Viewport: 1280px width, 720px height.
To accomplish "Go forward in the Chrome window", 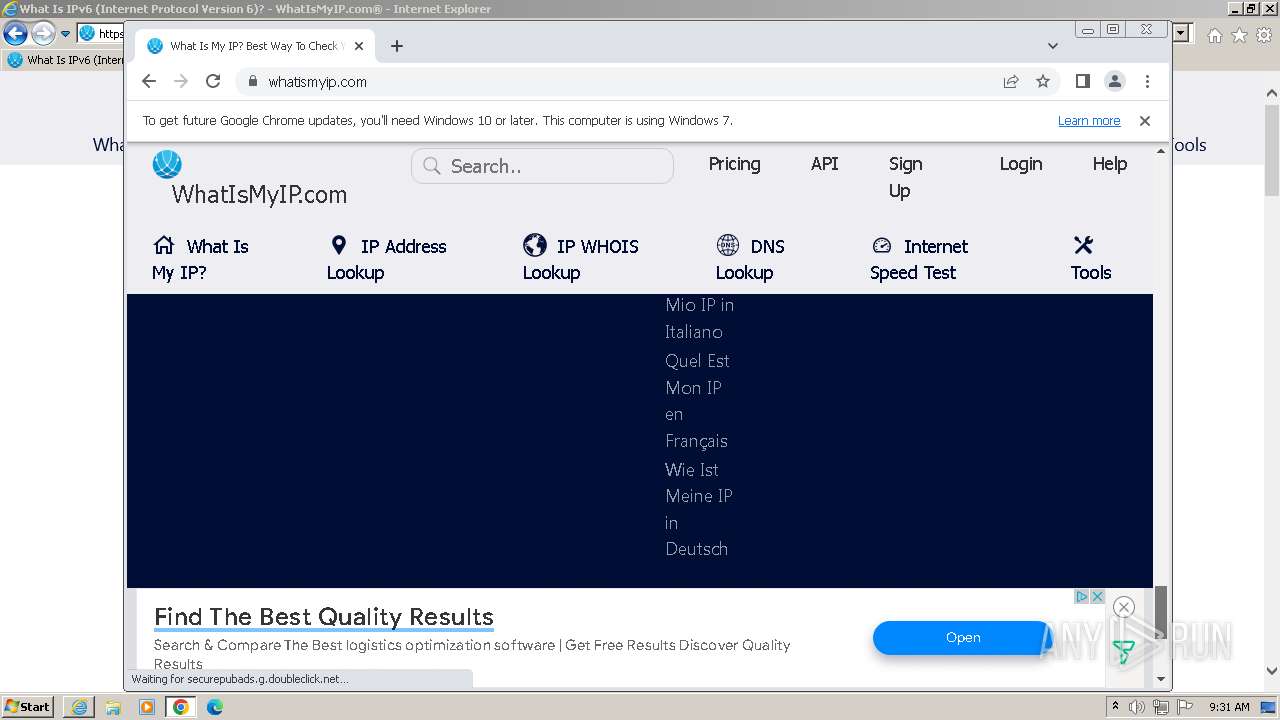I will pyautogui.click(x=181, y=81).
